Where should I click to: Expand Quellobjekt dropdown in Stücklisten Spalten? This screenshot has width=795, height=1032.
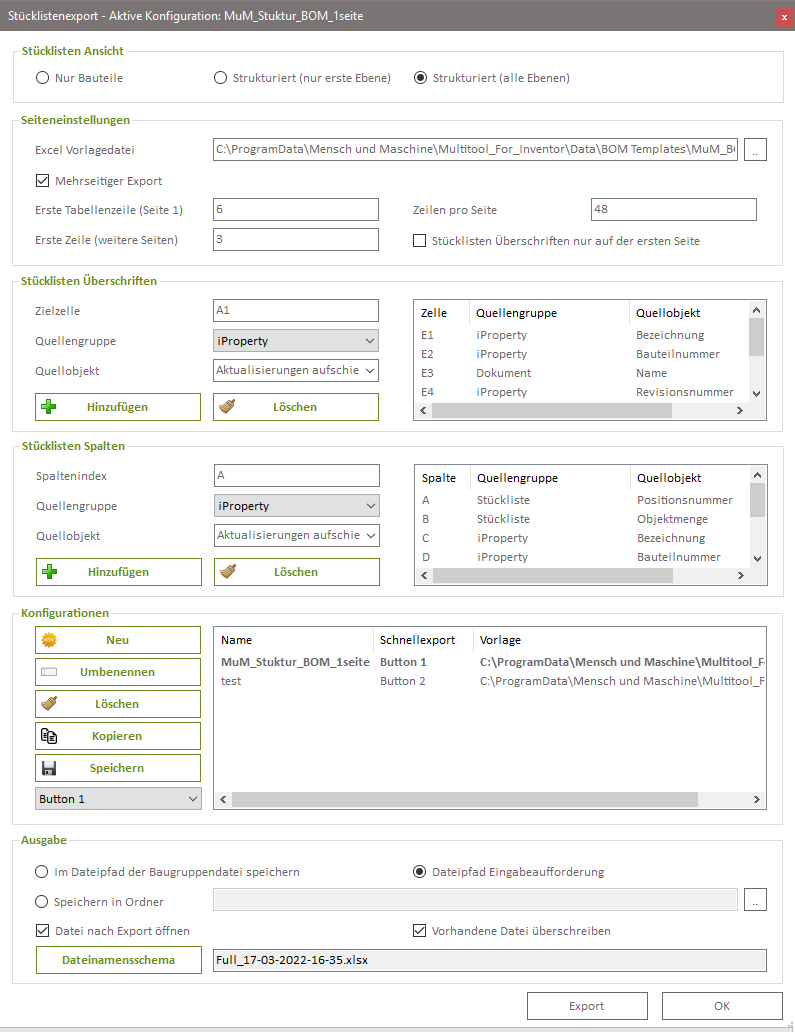297,536
